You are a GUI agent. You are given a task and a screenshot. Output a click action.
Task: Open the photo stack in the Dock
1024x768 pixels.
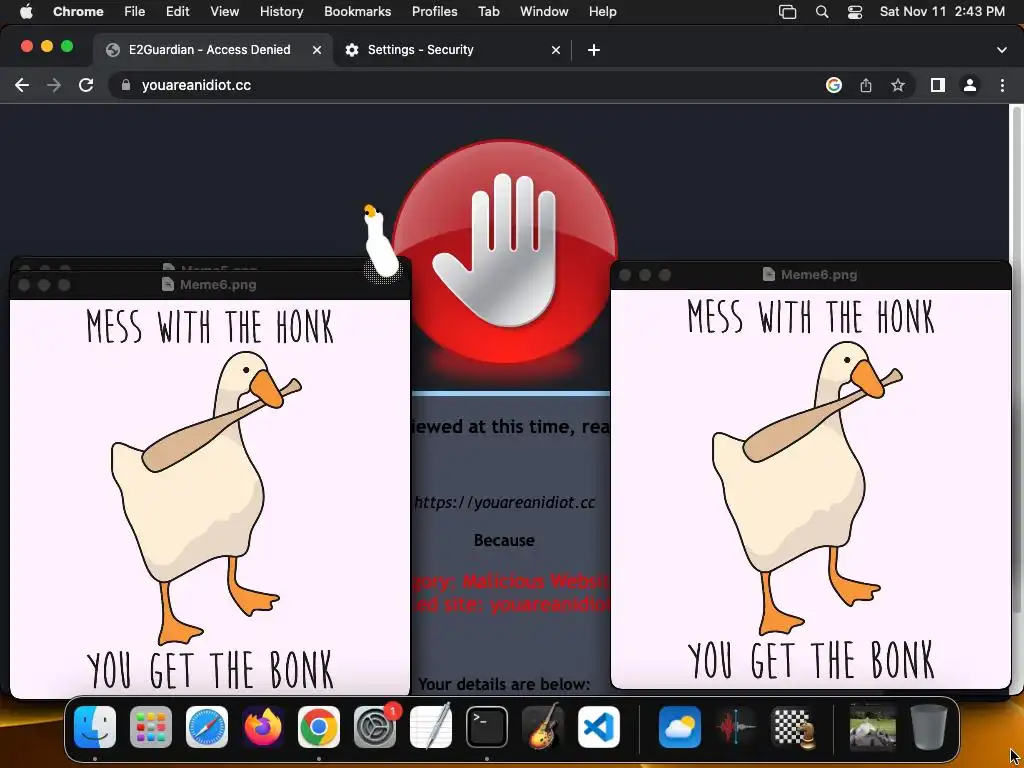(x=872, y=727)
